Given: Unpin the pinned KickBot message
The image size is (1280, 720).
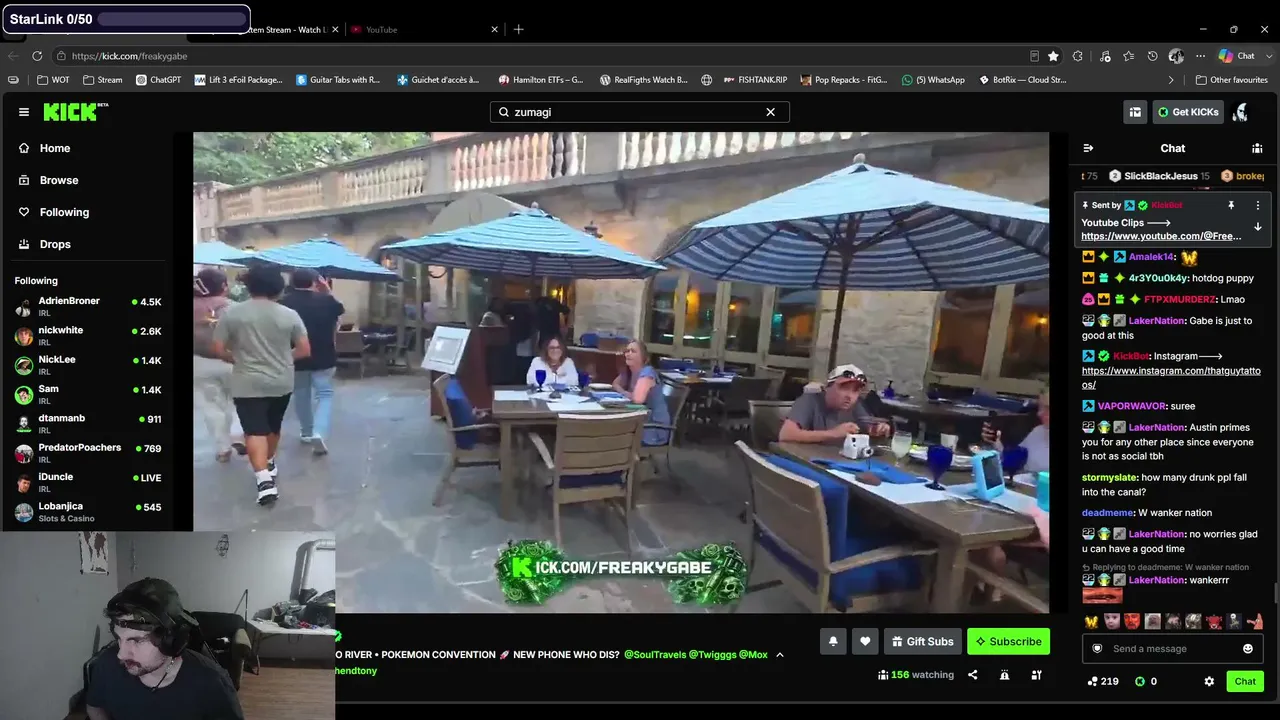Looking at the screenshot, I should pyautogui.click(x=1231, y=205).
